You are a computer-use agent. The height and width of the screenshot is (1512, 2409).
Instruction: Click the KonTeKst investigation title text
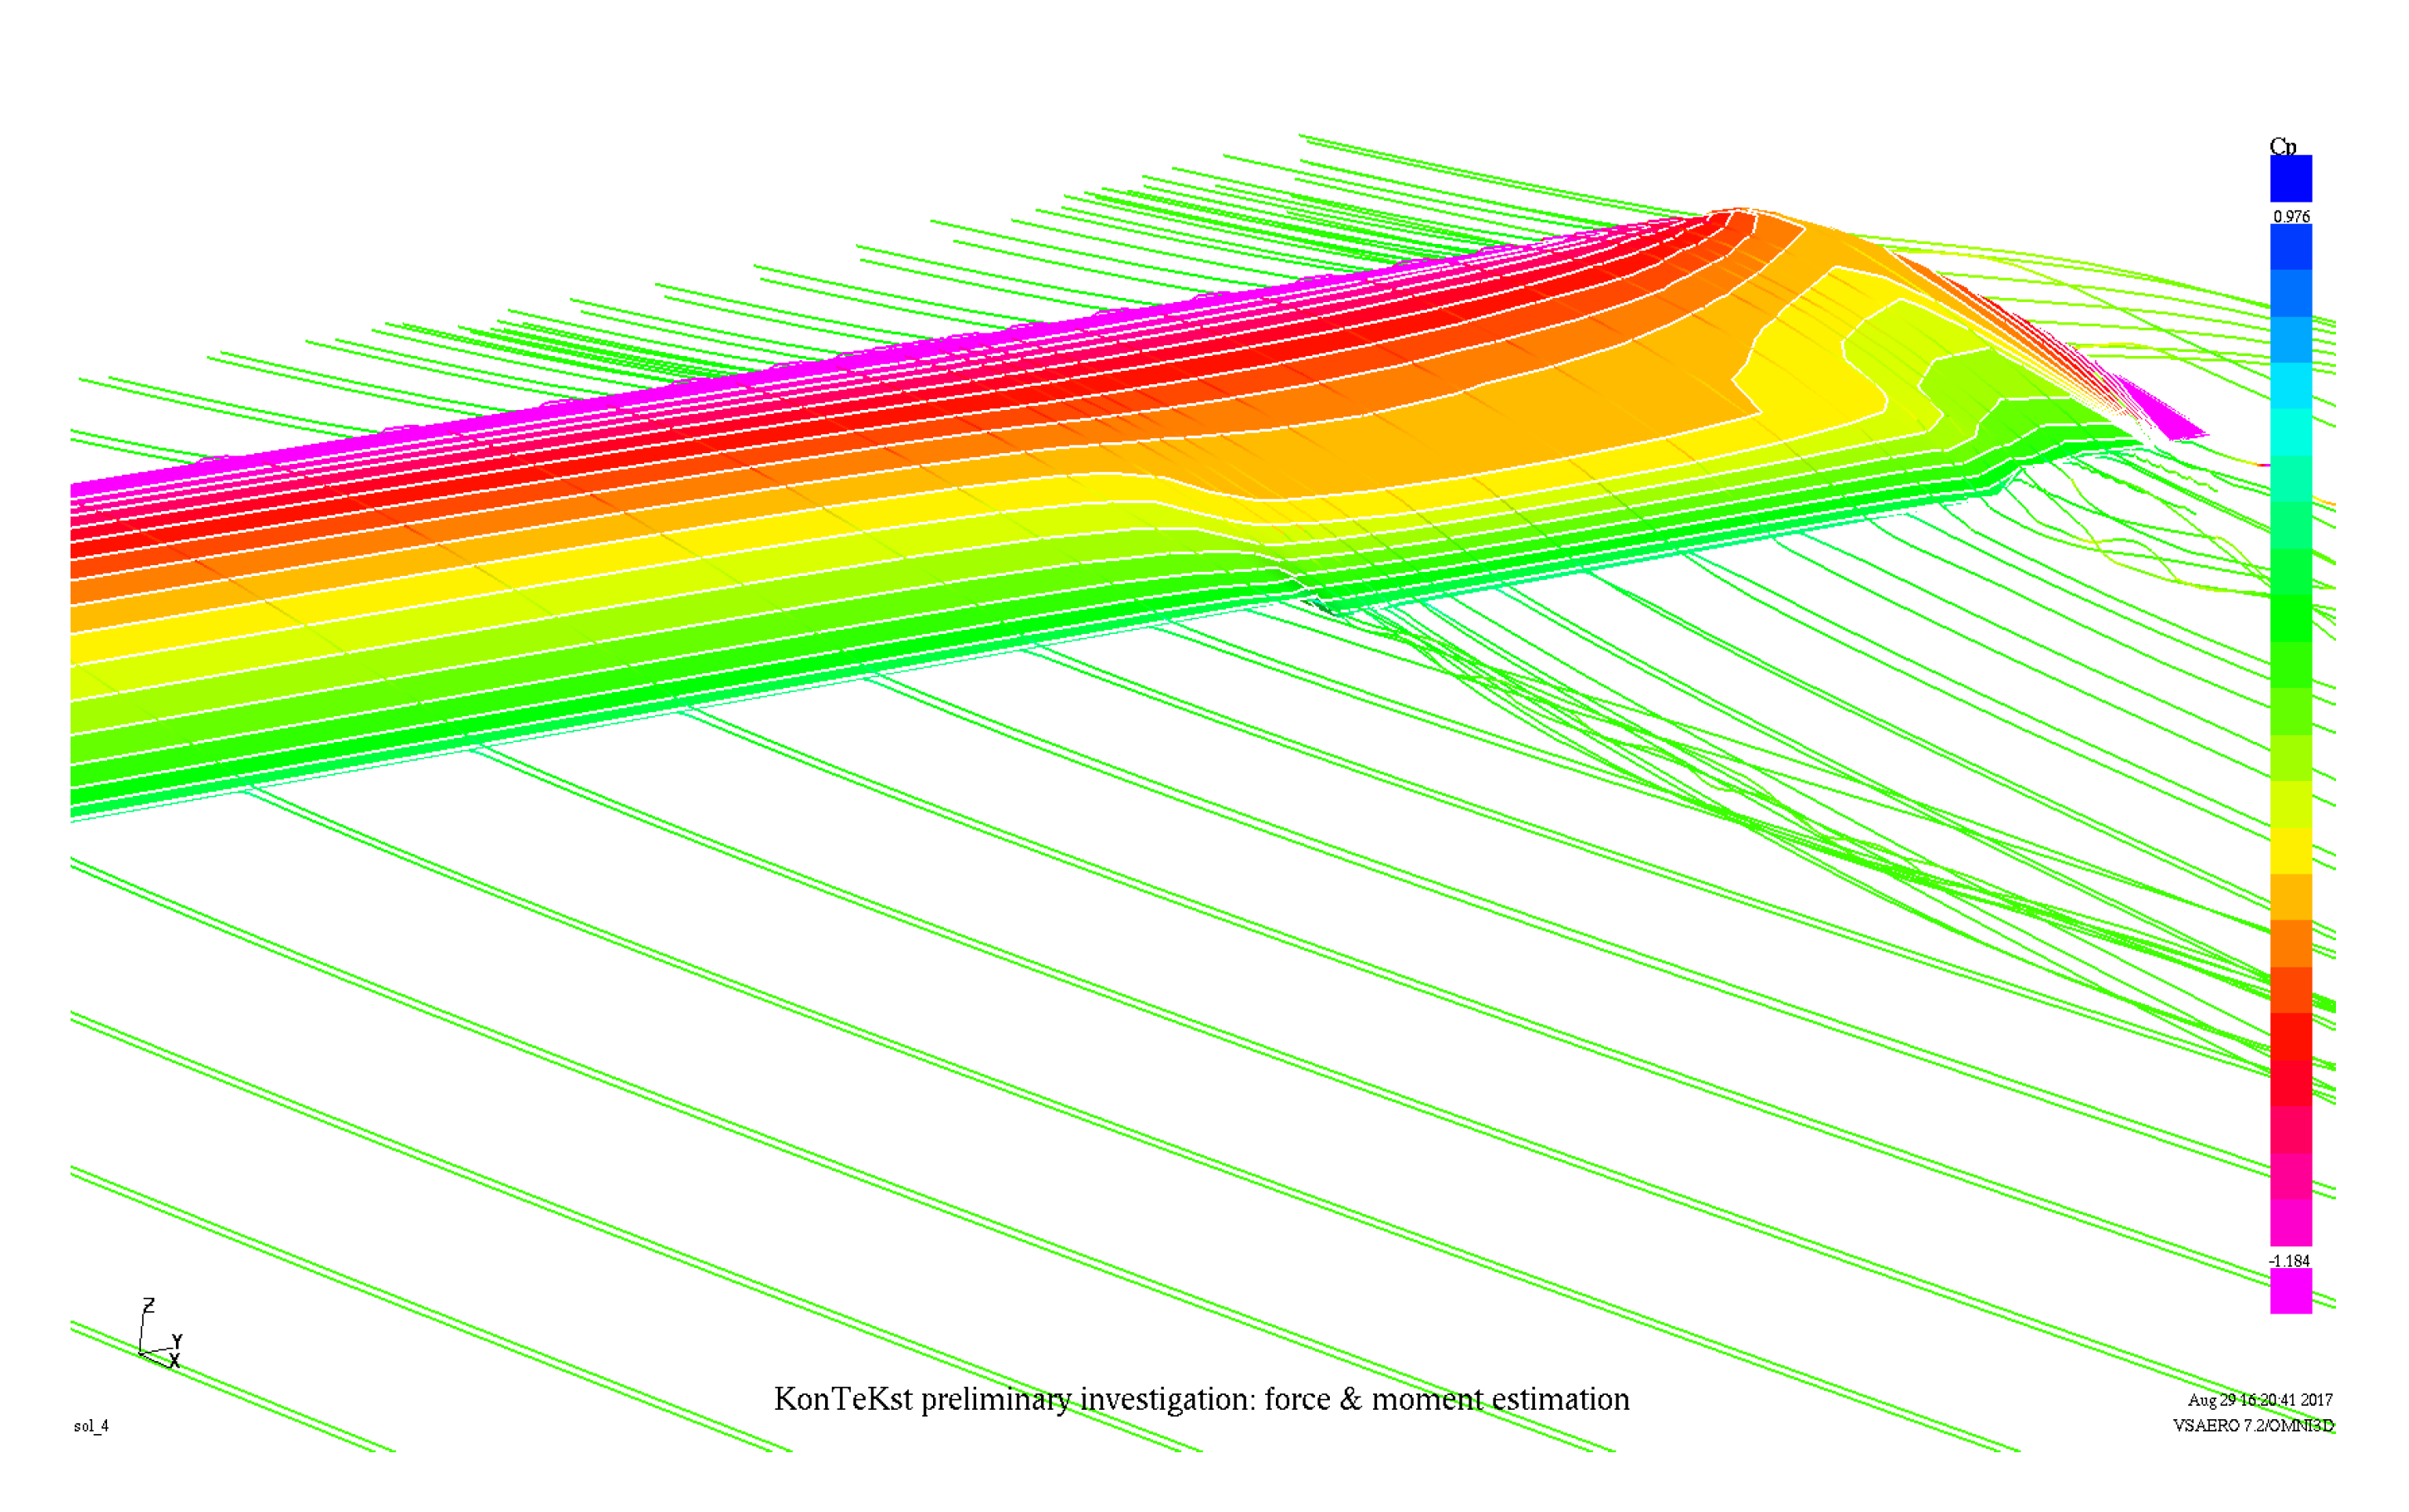pyautogui.click(x=1201, y=1399)
